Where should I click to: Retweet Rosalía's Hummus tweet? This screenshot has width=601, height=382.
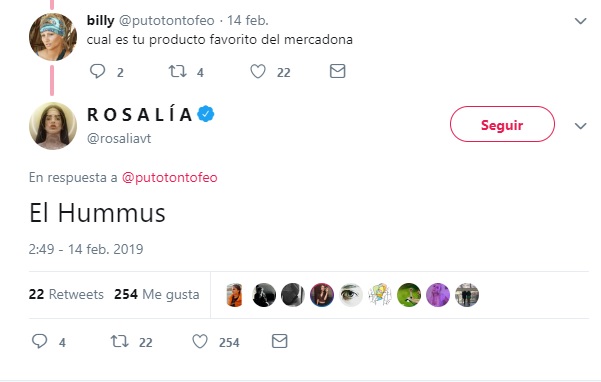[120, 341]
